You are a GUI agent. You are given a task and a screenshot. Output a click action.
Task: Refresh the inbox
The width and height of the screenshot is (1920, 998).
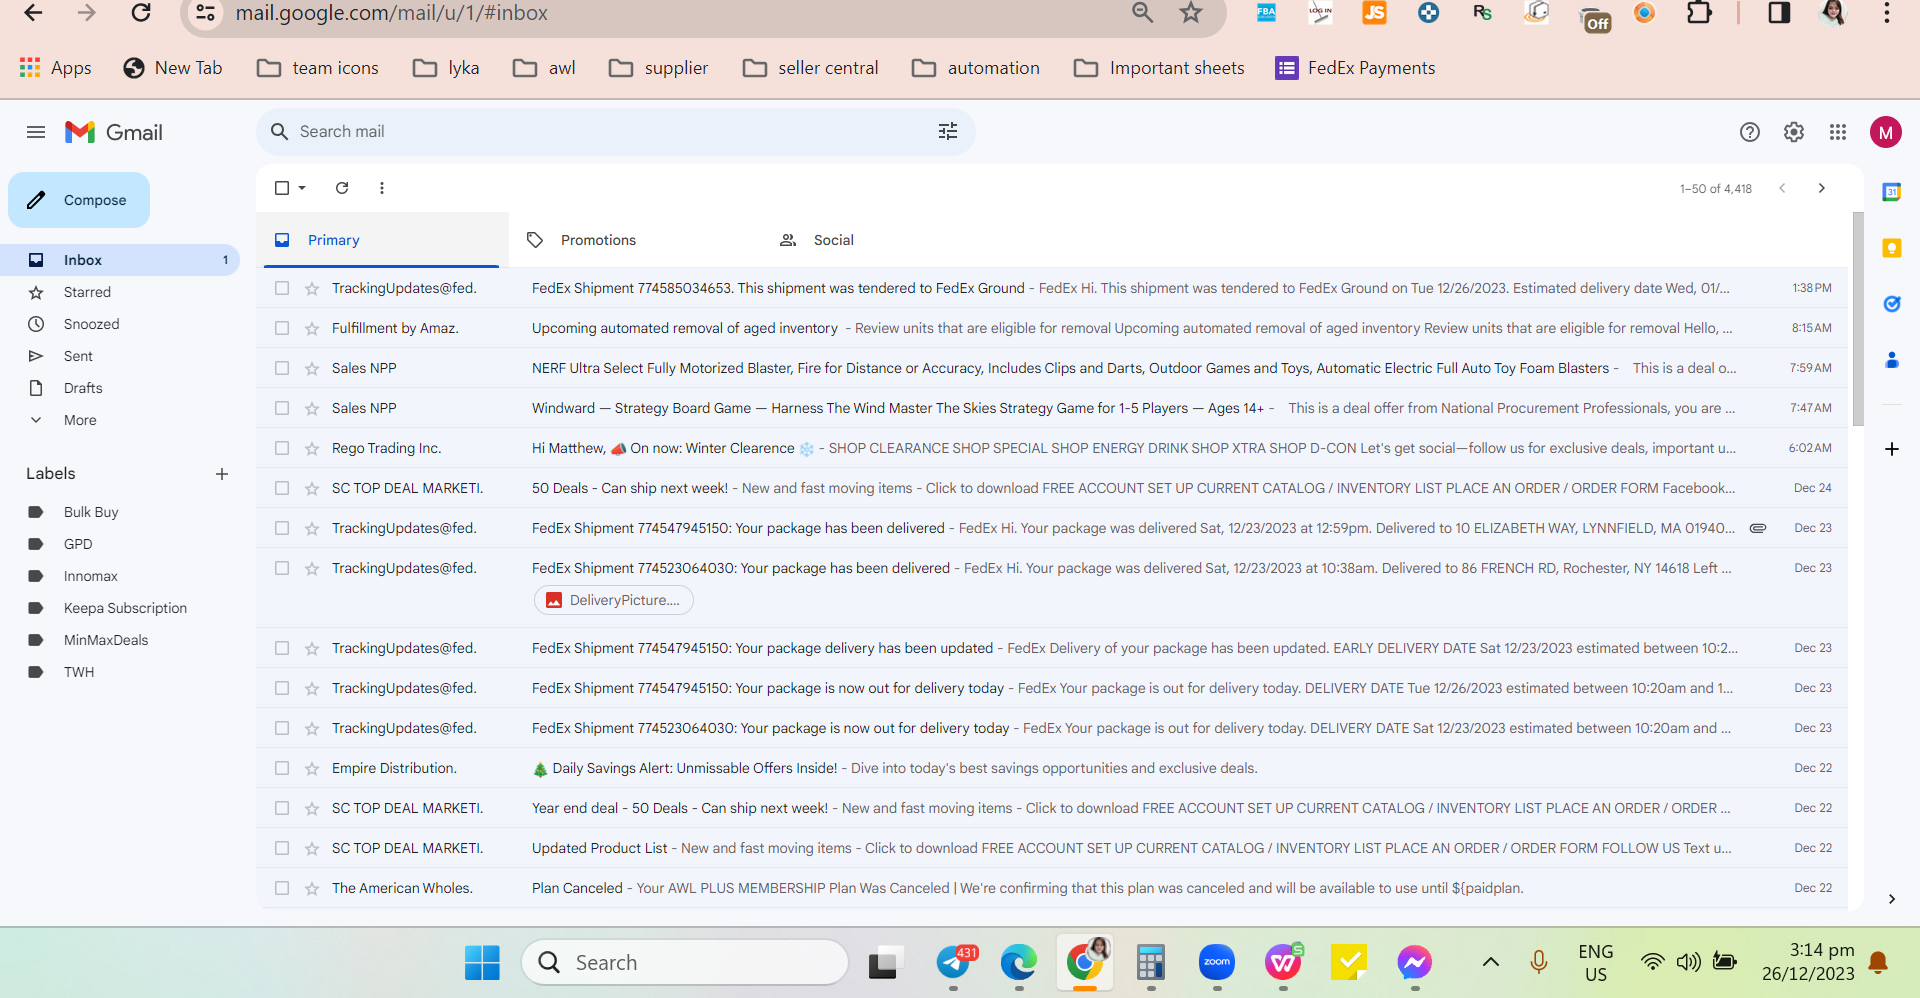[342, 188]
